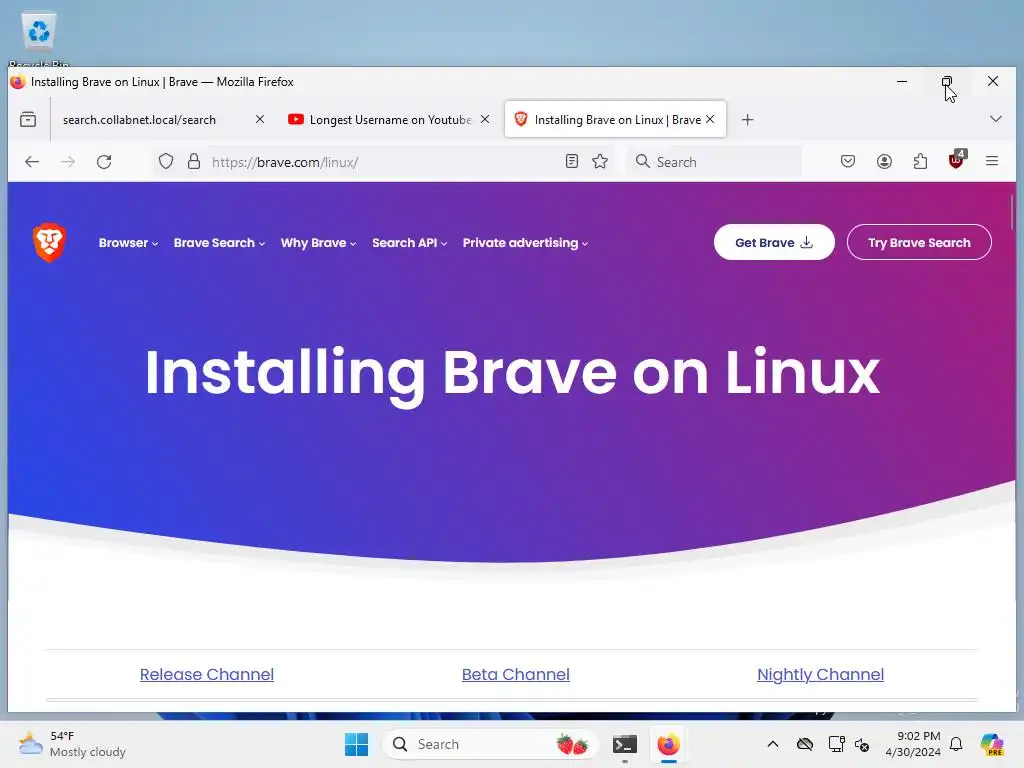Open the notifications bell icon
1024x768 pixels.
click(x=956, y=744)
